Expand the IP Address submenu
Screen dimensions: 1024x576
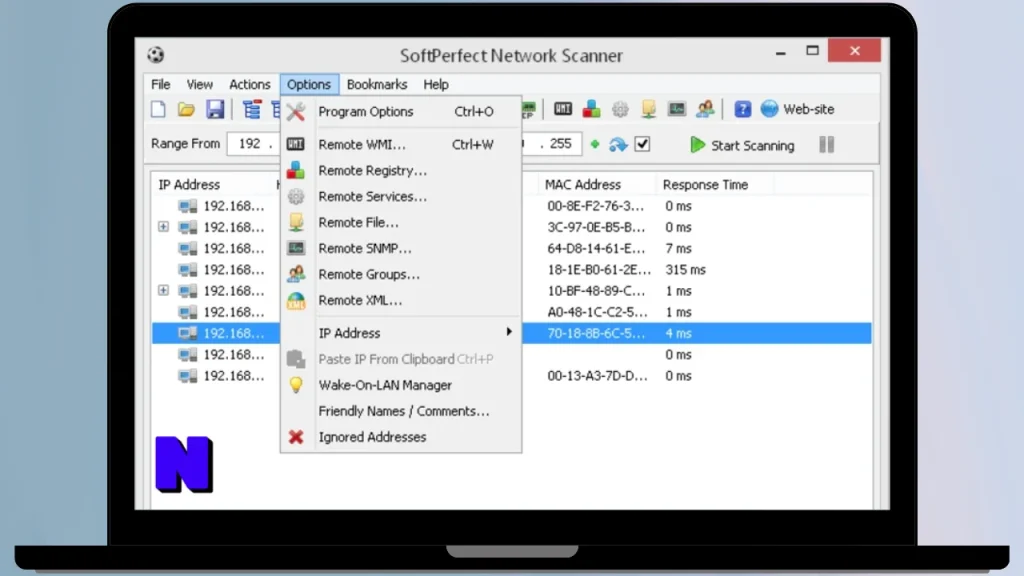401,333
